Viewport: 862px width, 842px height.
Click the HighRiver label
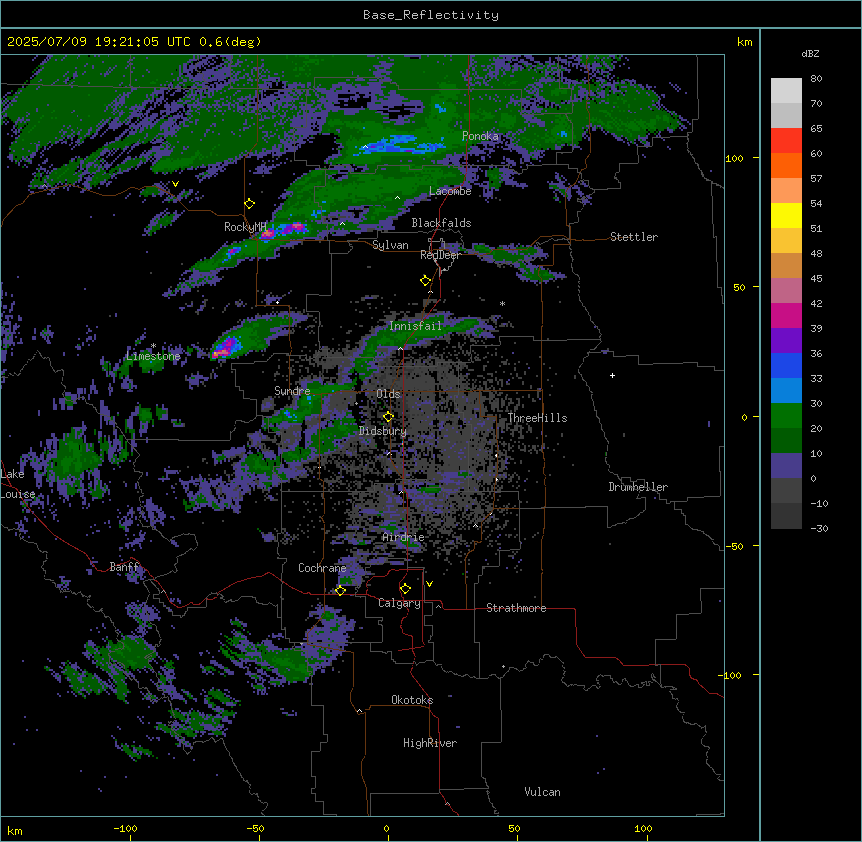[x=430, y=743]
